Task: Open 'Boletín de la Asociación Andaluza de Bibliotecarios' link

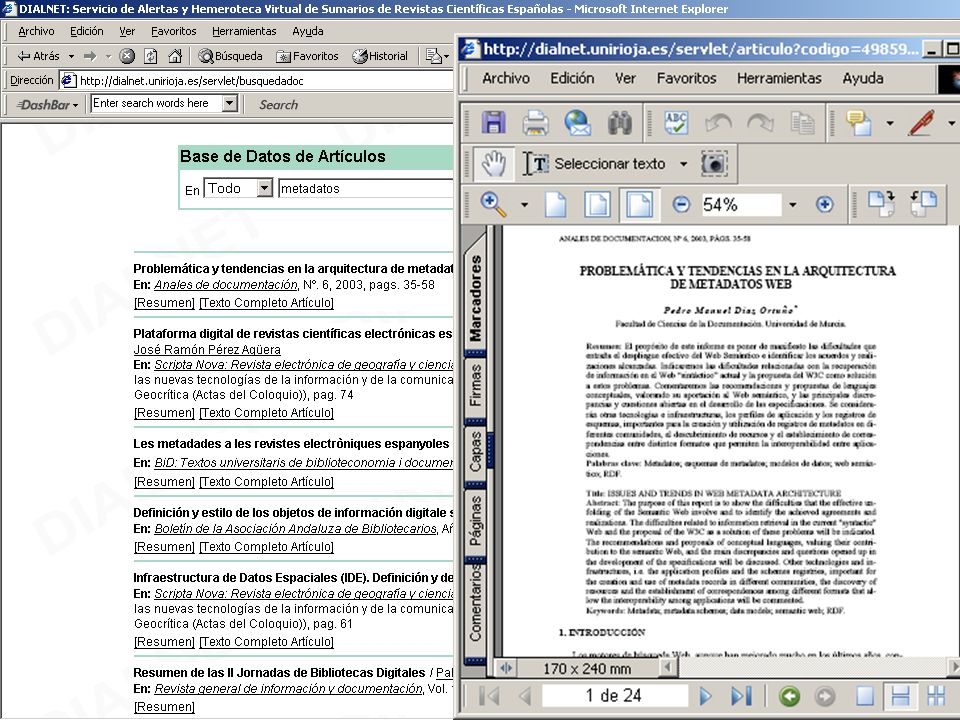Action: click(295, 528)
